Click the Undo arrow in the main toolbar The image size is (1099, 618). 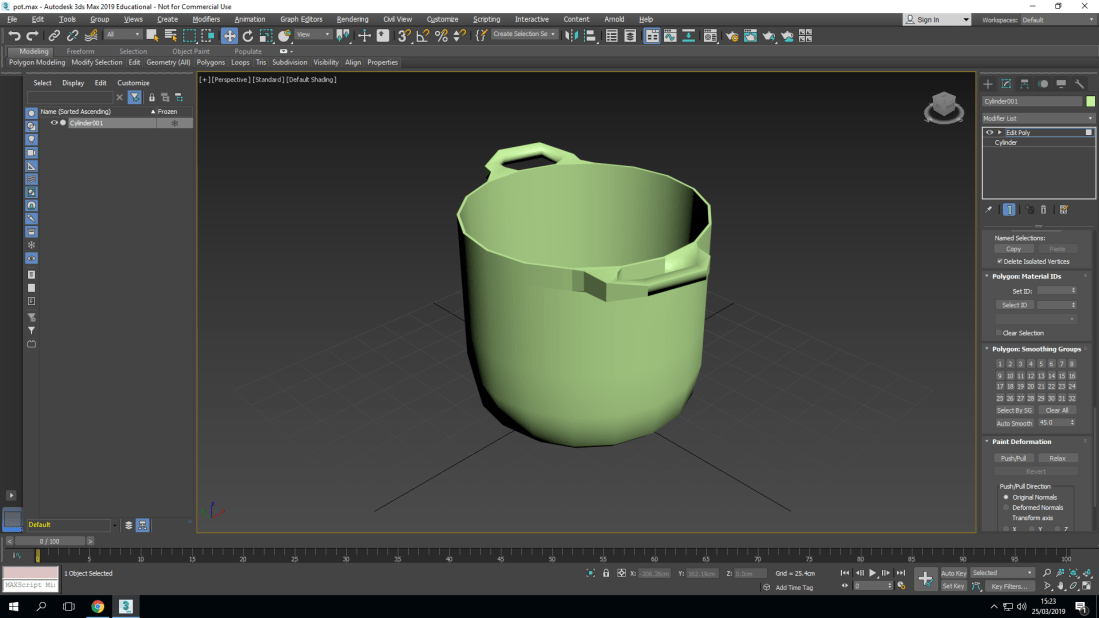(x=14, y=35)
